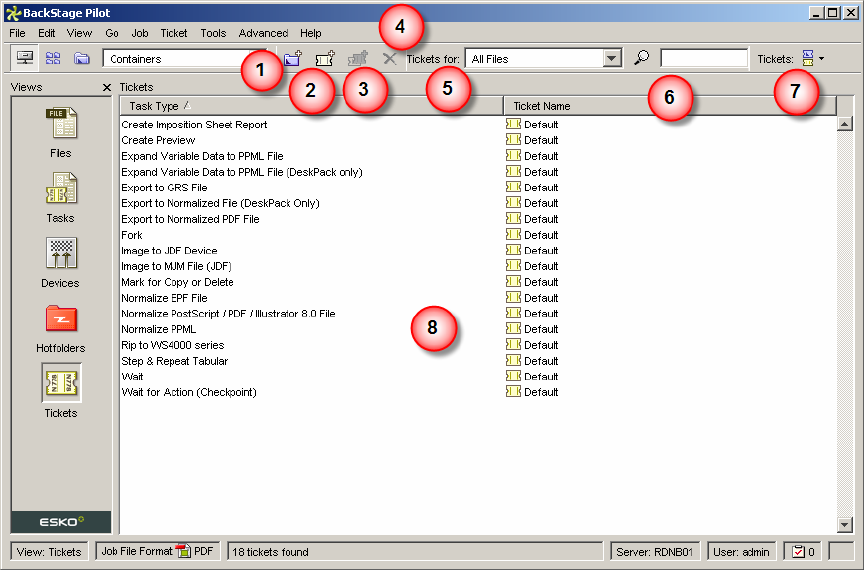
Task: Click the greyed duplicate ticket icon
Action: pyautogui.click(x=357, y=58)
